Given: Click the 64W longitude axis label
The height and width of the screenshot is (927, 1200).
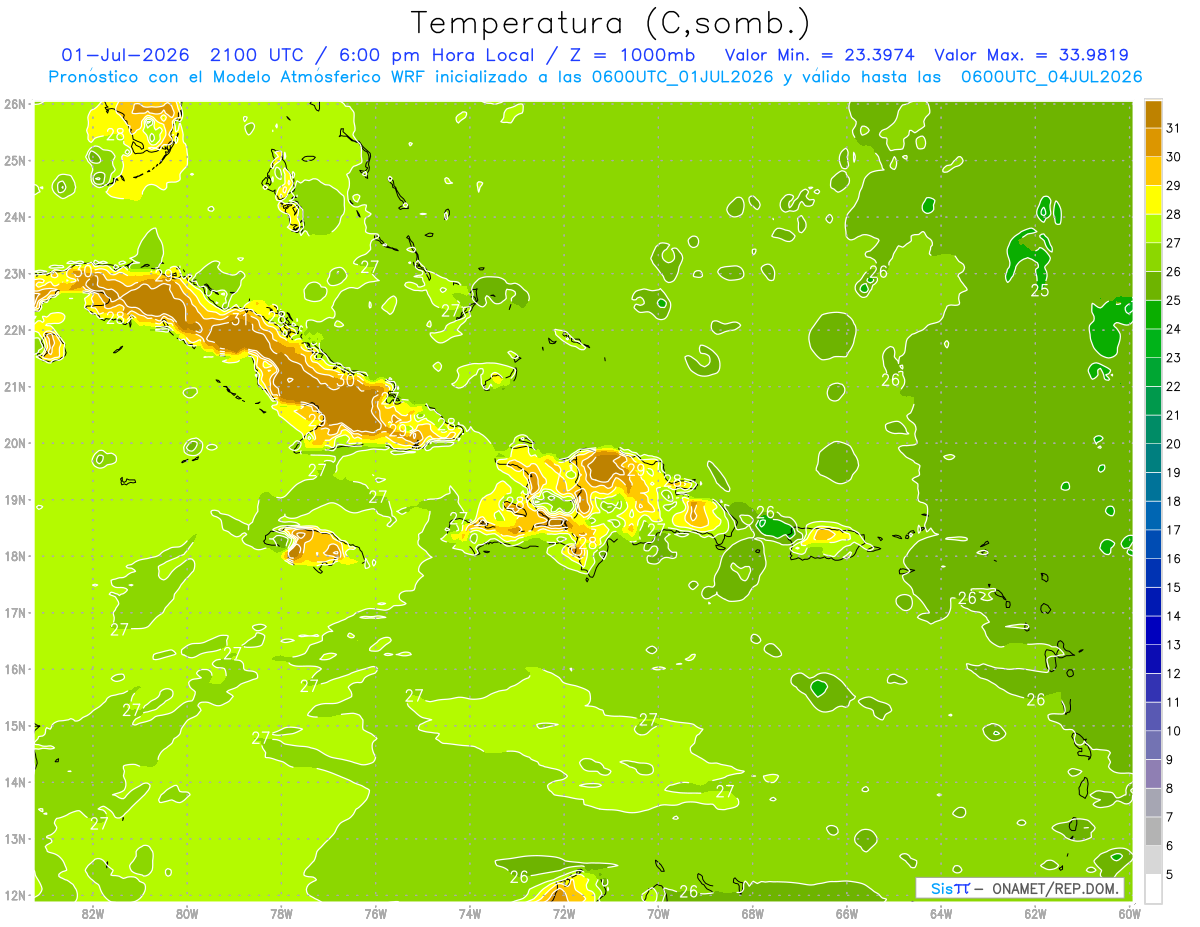Looking at the screenshot, I should click(940, 913).
